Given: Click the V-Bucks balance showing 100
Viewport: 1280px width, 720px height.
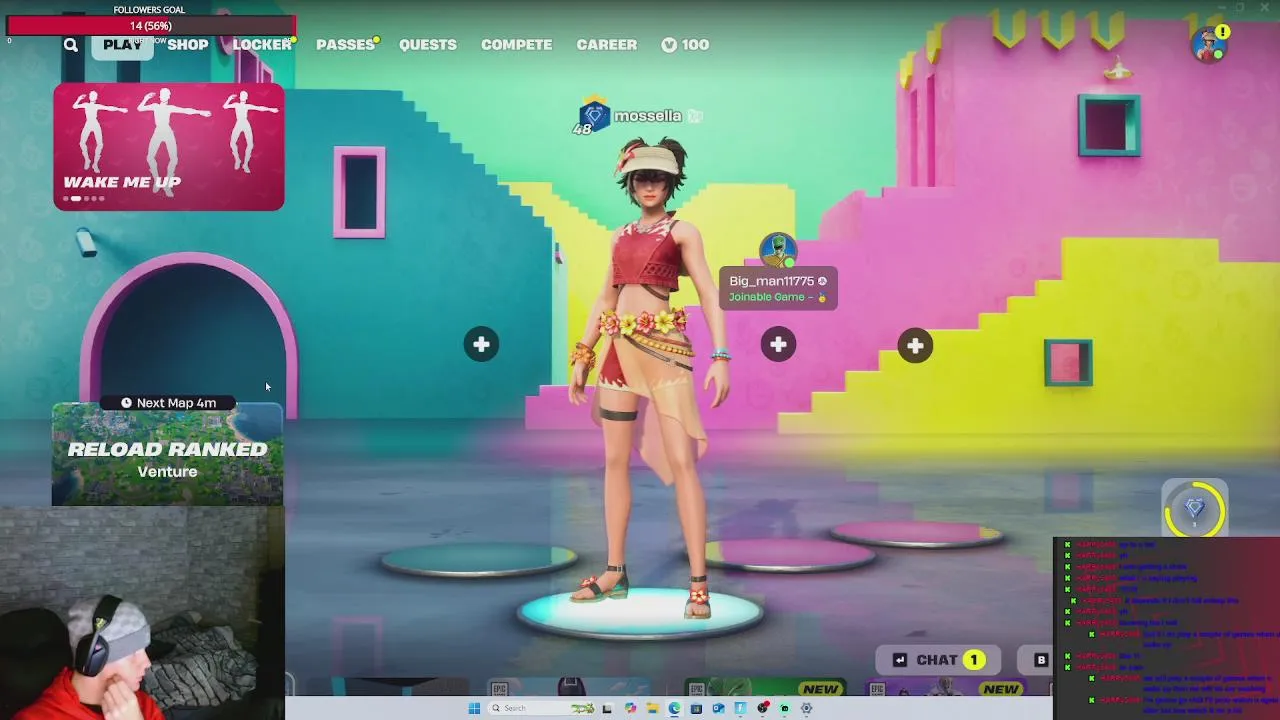Looking at the screenshot, I should [685, 45].
